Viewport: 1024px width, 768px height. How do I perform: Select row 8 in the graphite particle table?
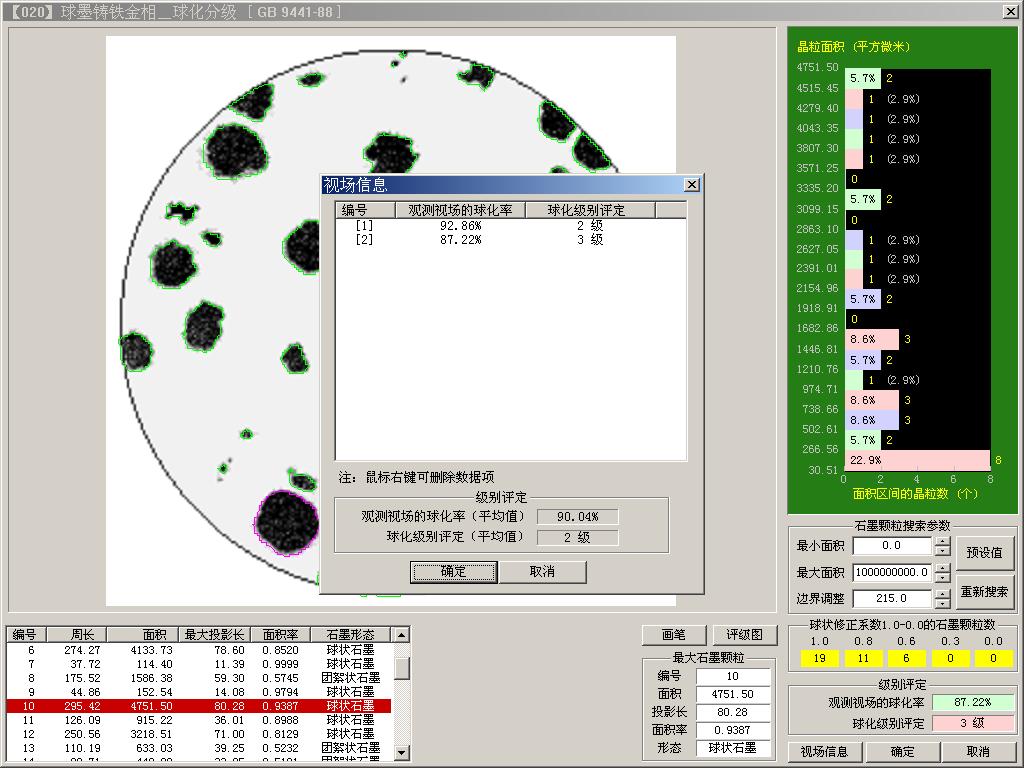198,678
